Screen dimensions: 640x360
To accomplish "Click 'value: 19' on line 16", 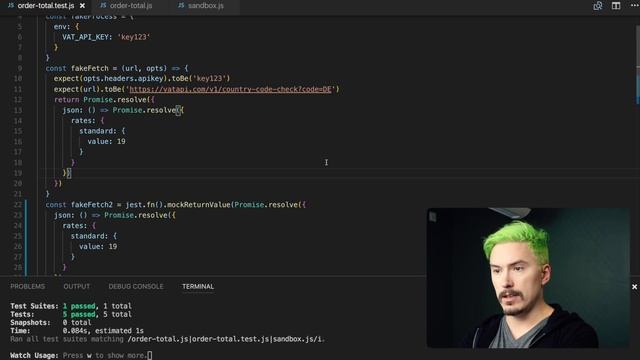I will click(107, 141).
